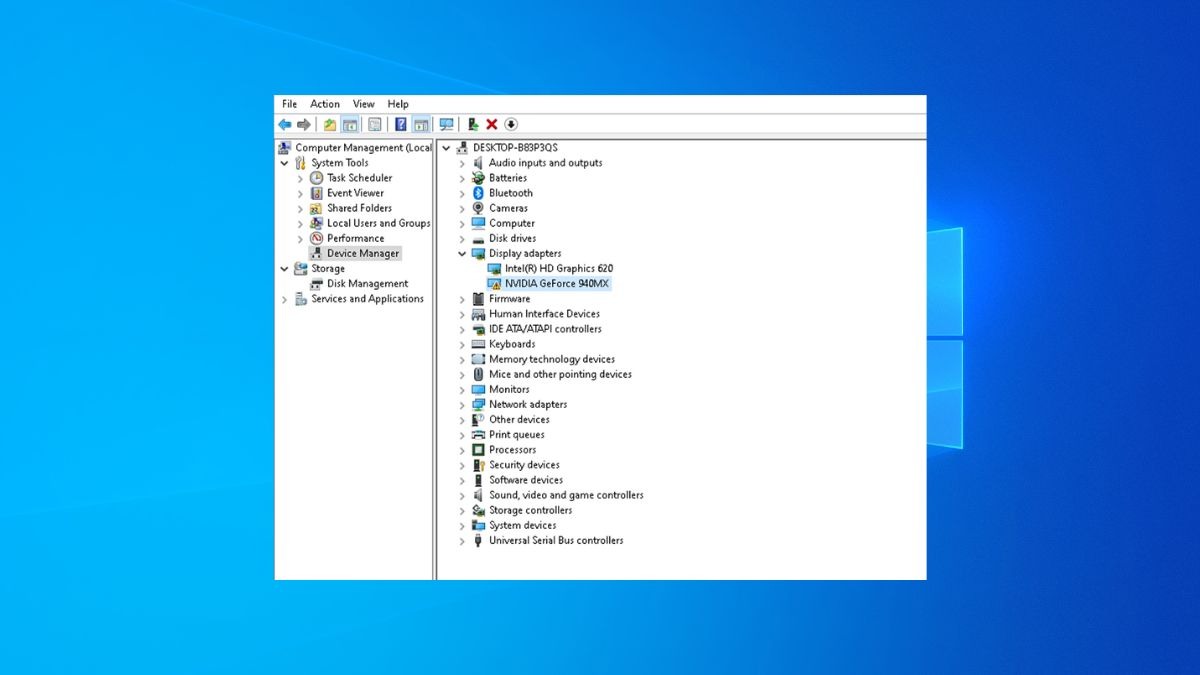This screenshot has width=1200, height=675.
Task: Click the Disk Management drive icon
Action: (x=317, y=284)
